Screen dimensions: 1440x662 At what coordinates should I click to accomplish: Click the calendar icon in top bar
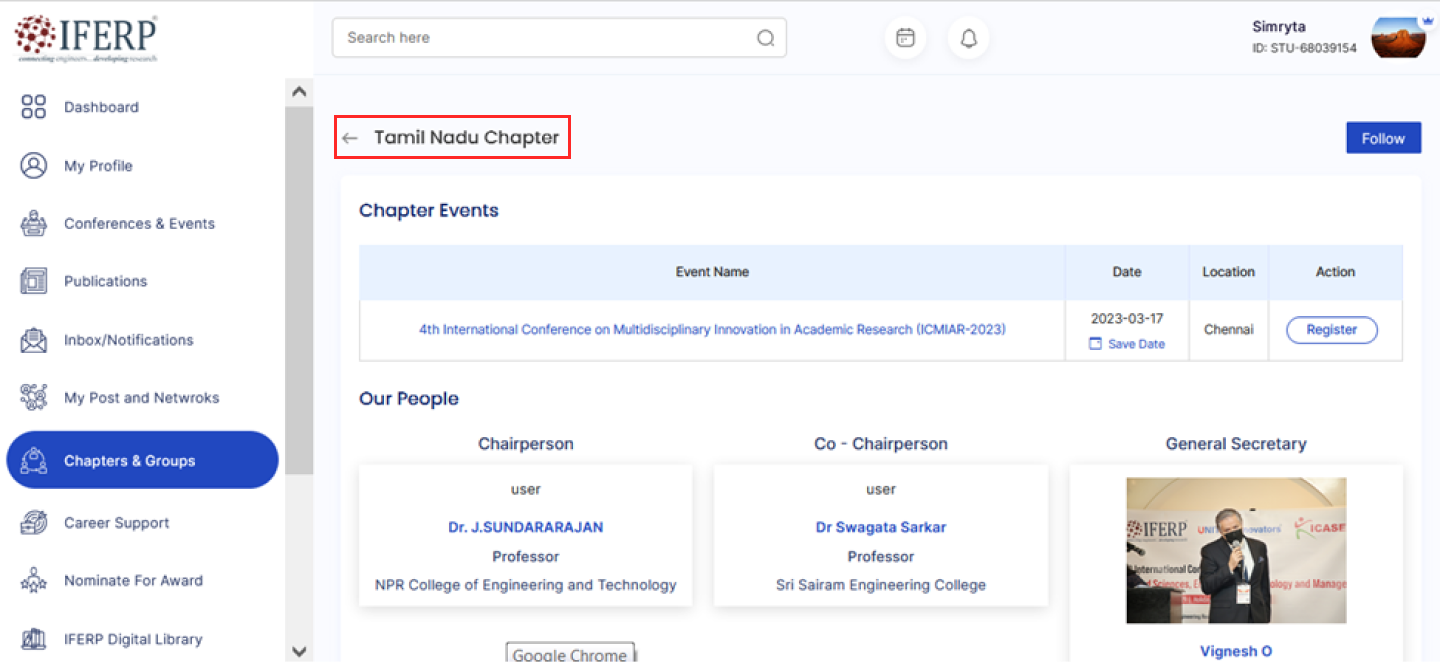905,38
